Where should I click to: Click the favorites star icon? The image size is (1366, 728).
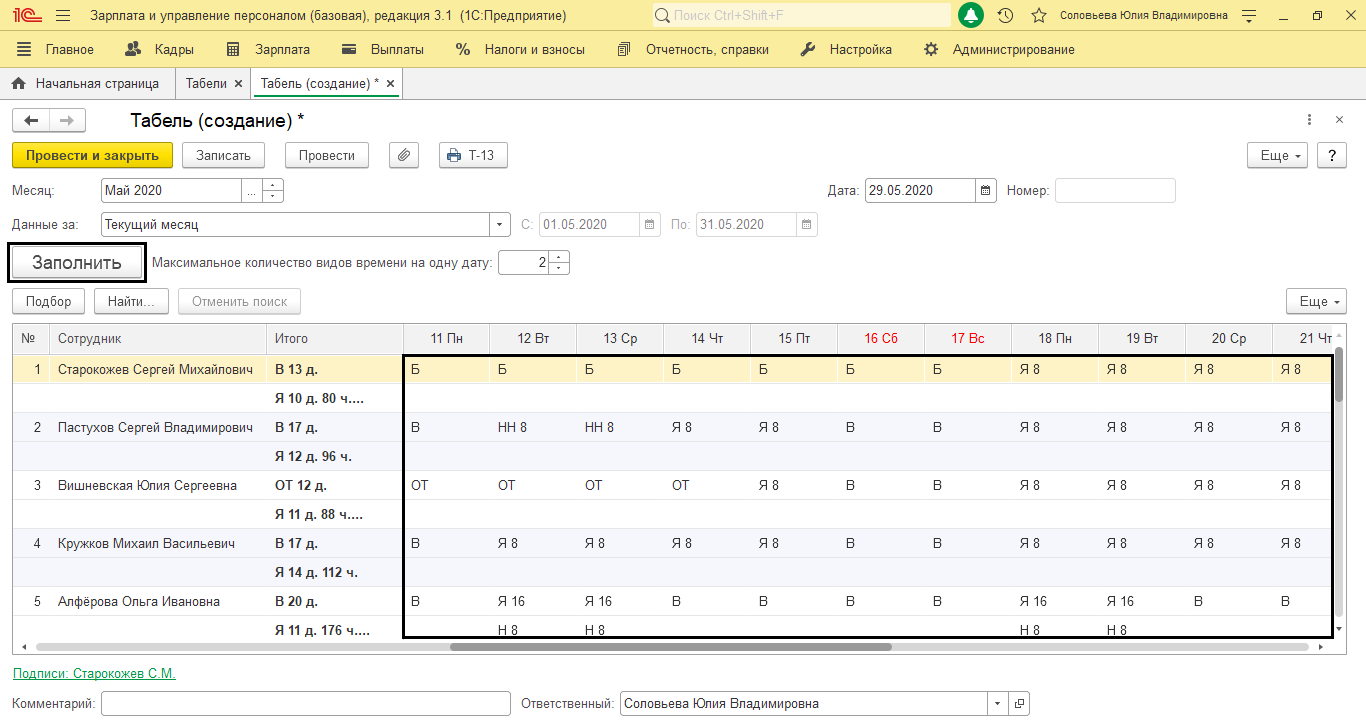point(1039,16)
